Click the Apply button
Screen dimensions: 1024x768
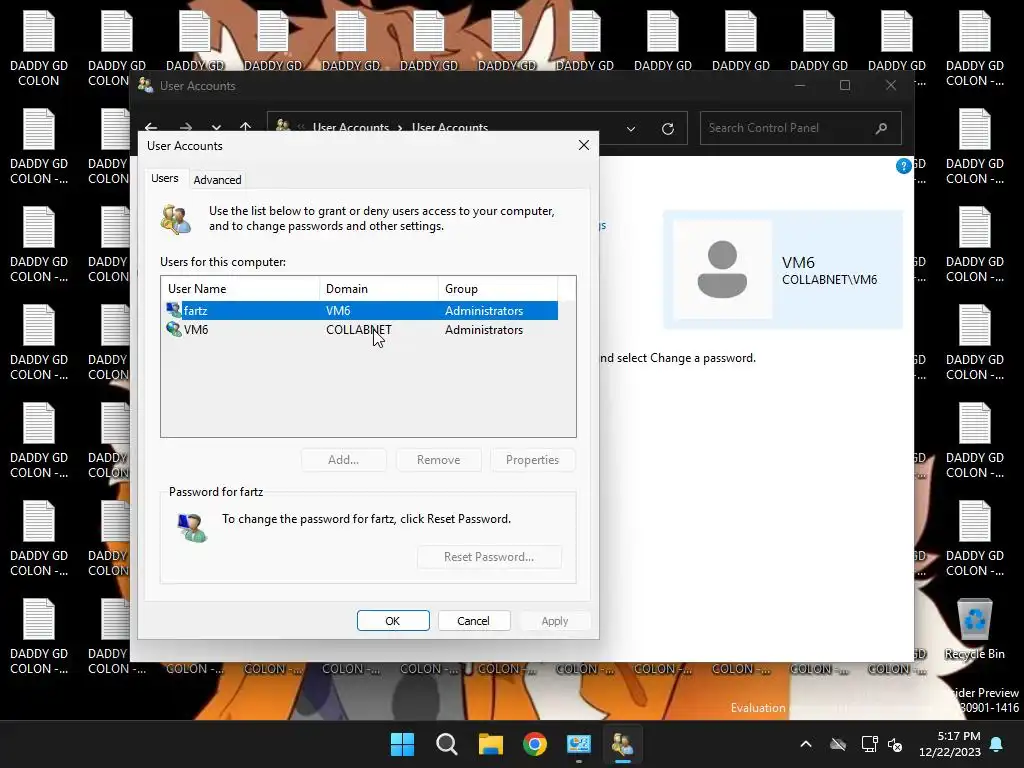coord(554,620)
